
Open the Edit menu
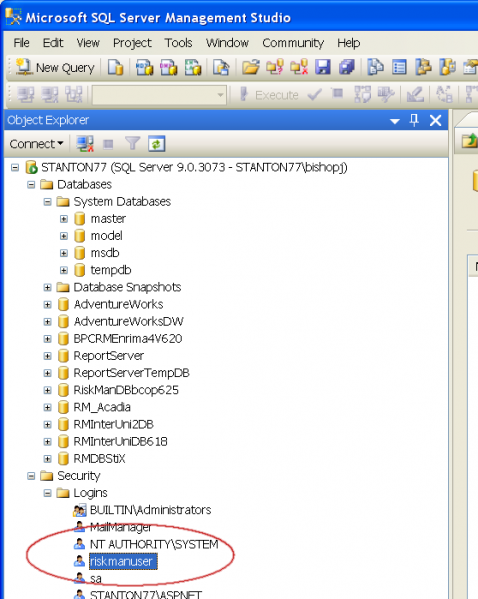pos(53,43)
